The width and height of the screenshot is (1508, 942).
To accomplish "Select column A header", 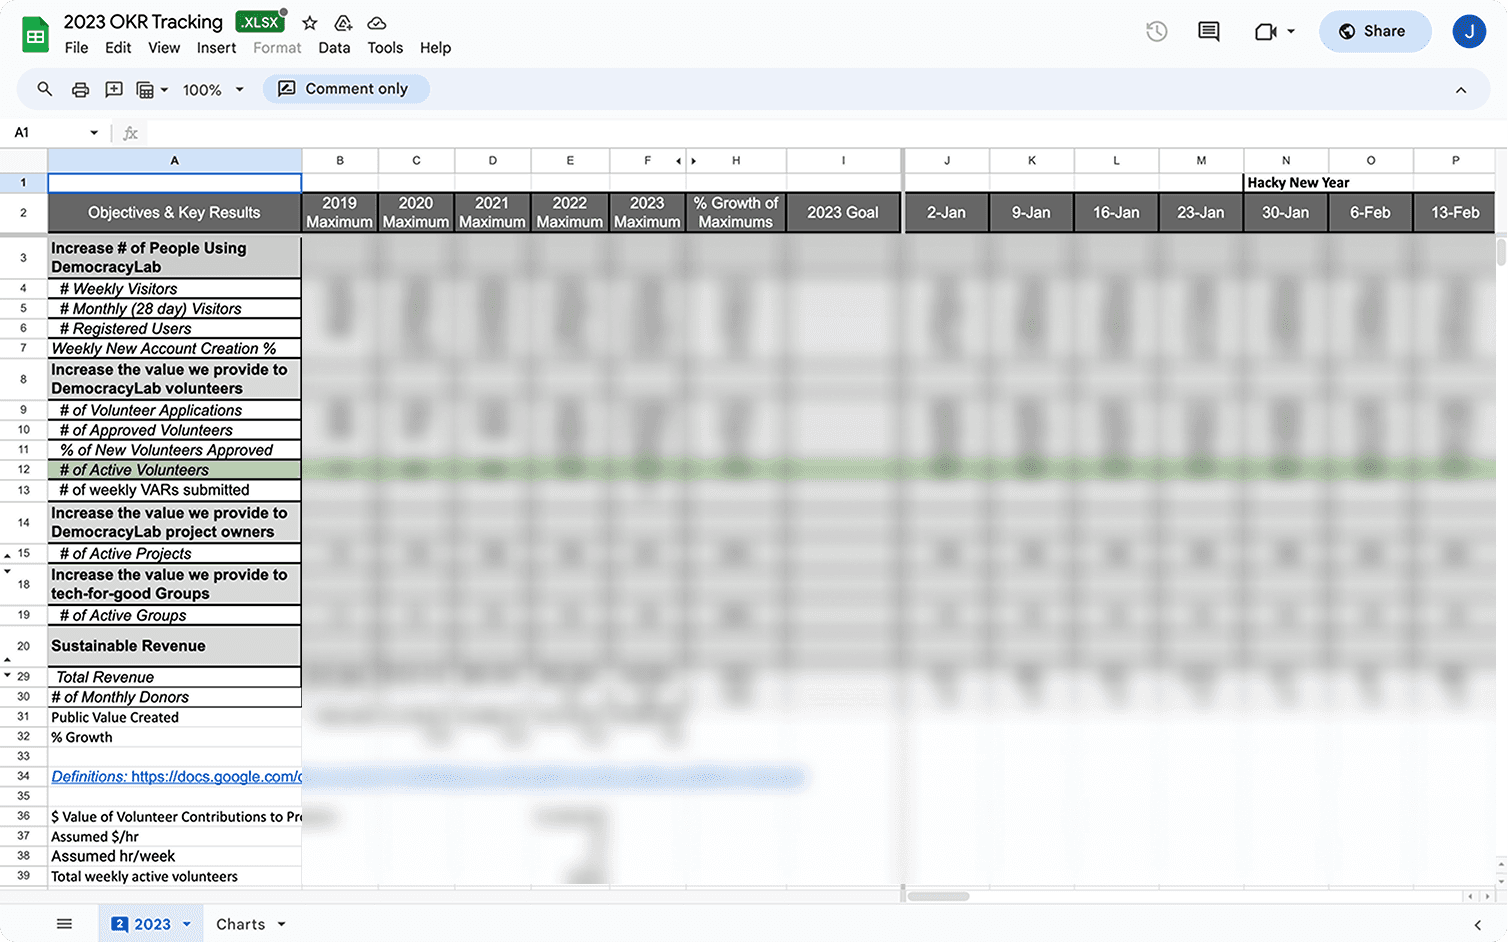I will pyautogui.click(x=175, y=161).
